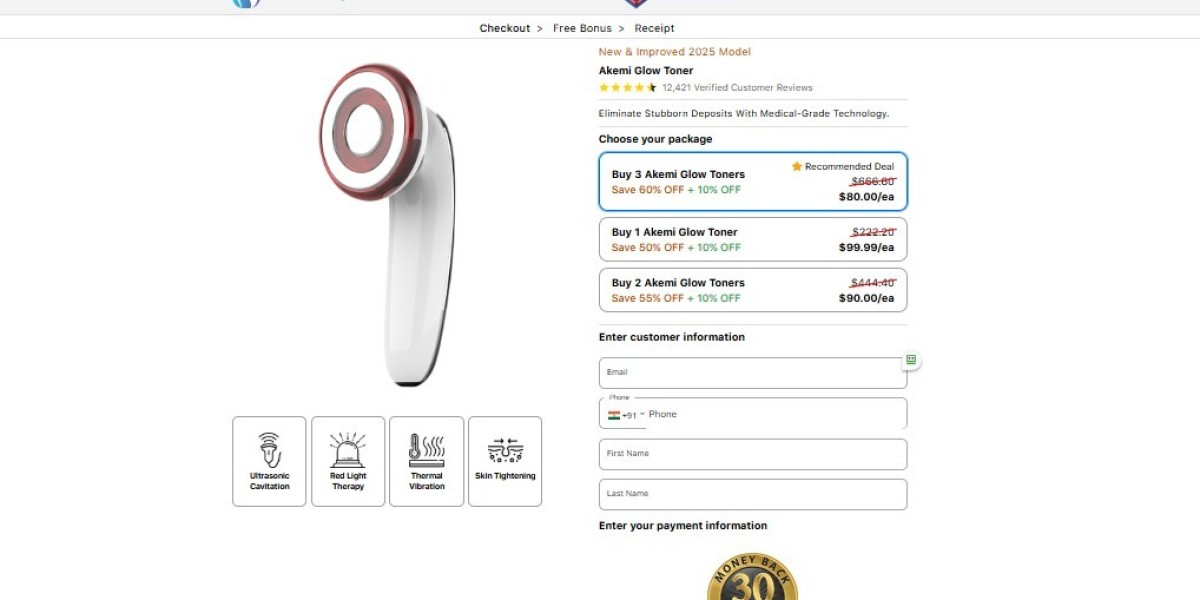
Task: Click the Money Back 30 badge
Action: 753,578
